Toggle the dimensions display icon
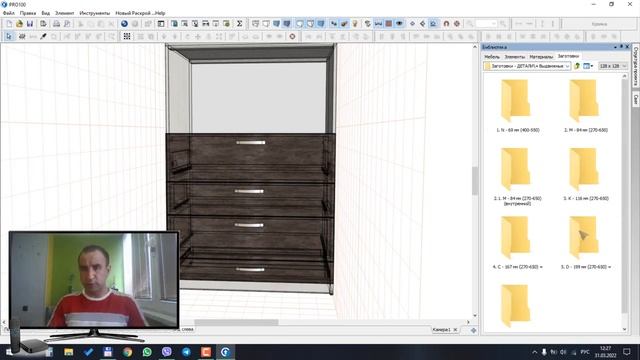This screenshot has height=360, width=640. [378, 24]
